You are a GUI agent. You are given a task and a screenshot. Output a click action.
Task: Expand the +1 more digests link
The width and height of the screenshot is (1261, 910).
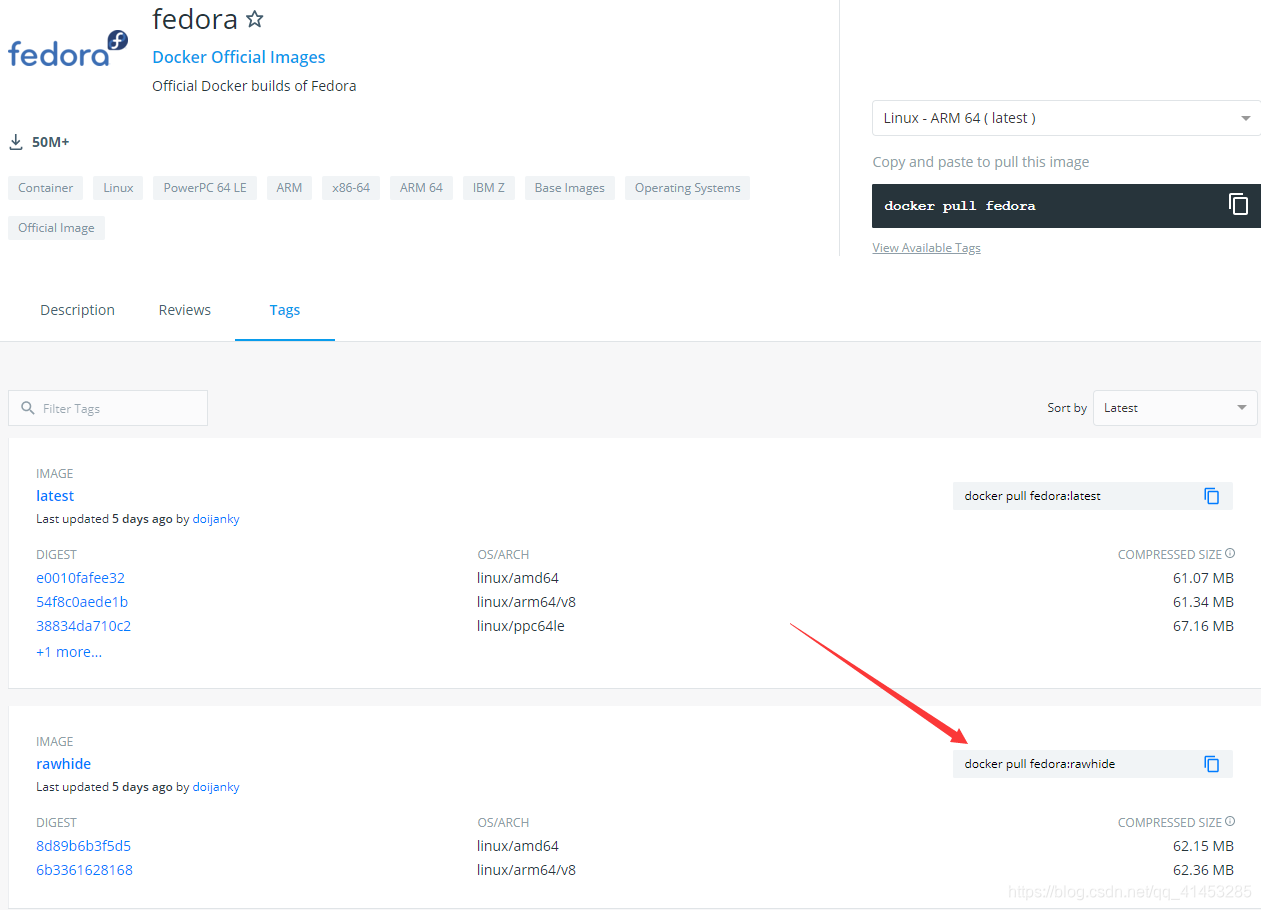tap(69, 652)
